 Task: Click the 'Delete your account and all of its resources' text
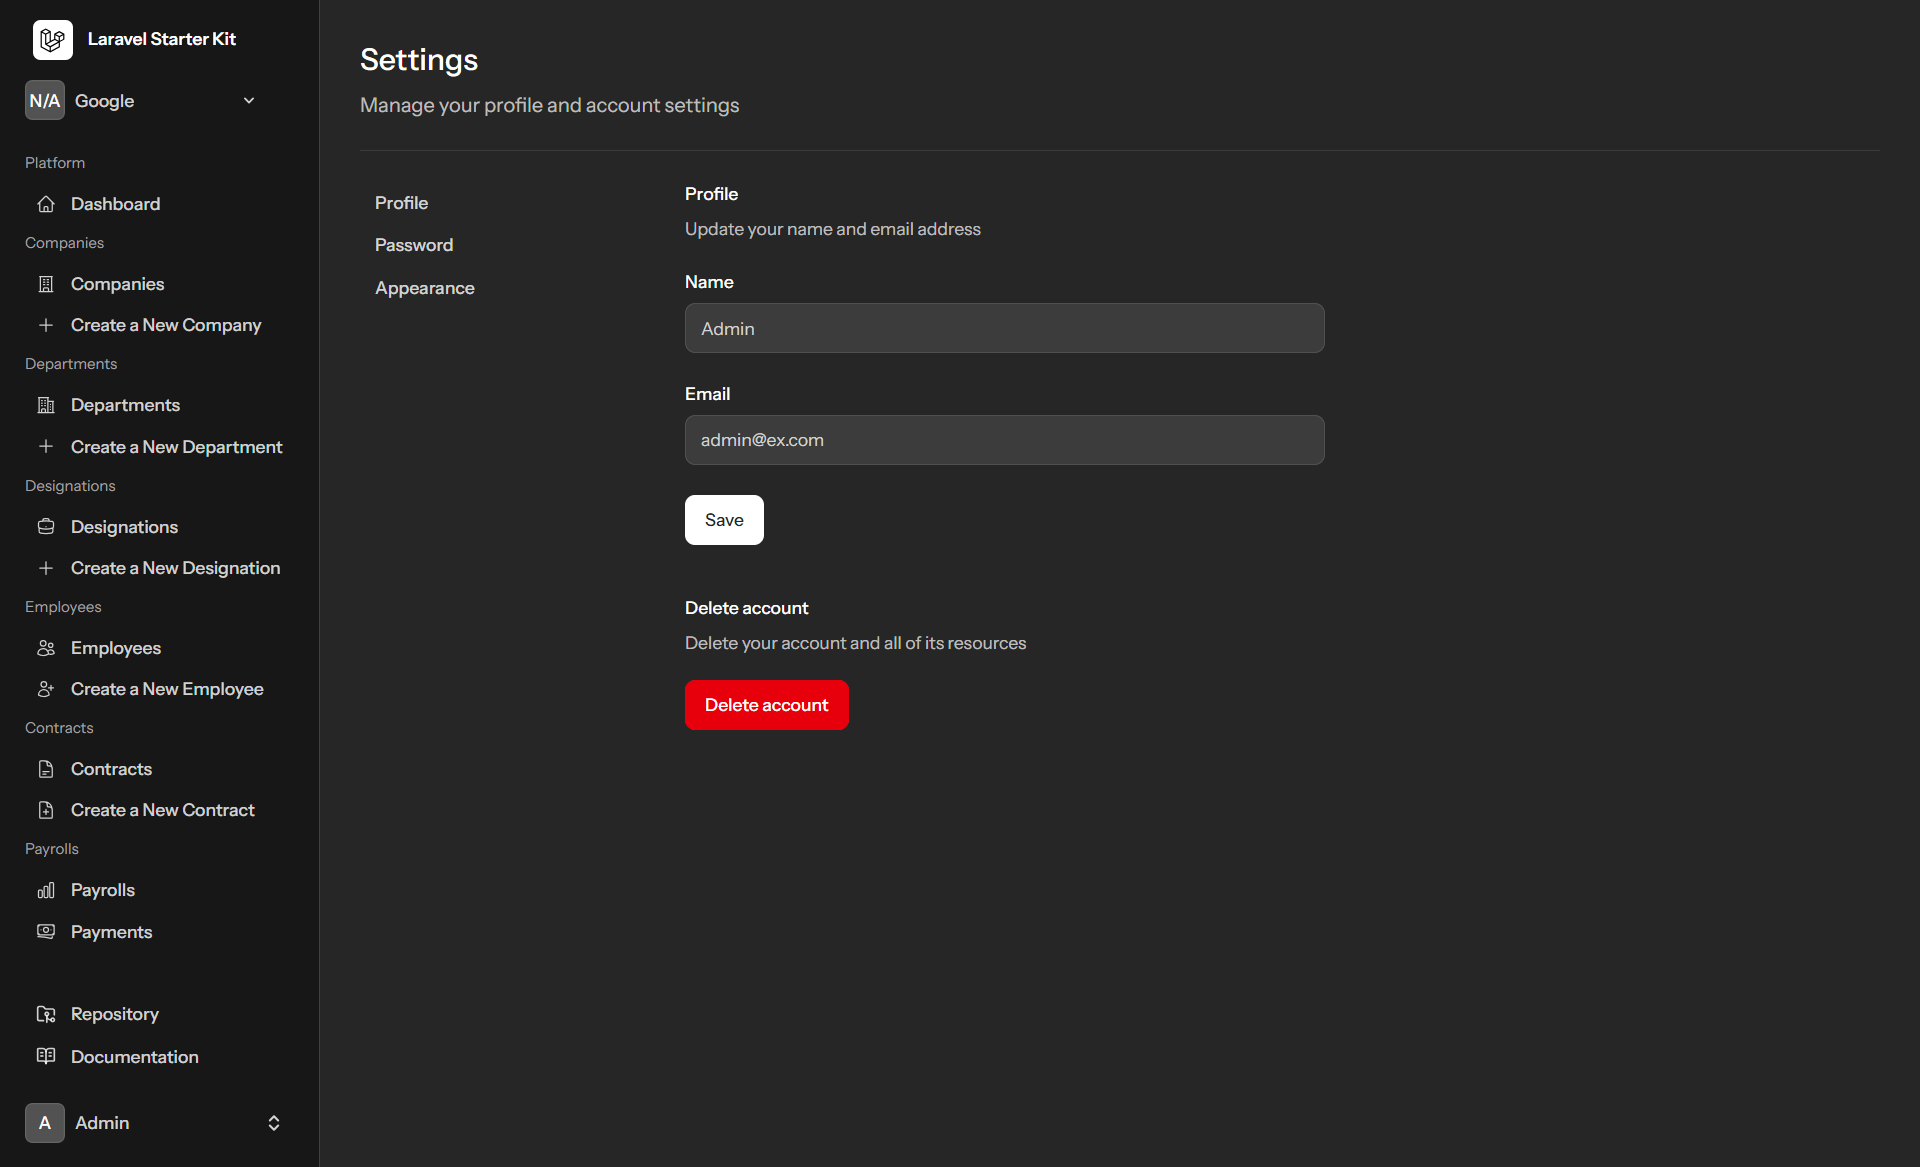click(x=855, y=643)
